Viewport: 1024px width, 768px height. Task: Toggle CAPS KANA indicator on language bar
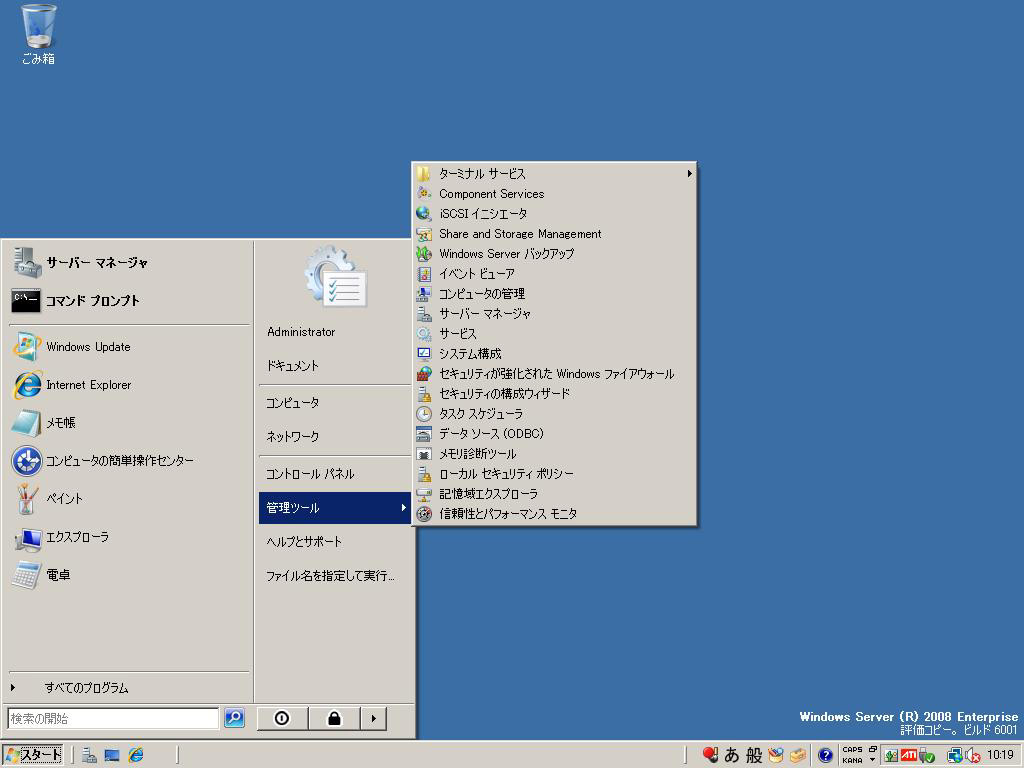(x=852, y=755)
